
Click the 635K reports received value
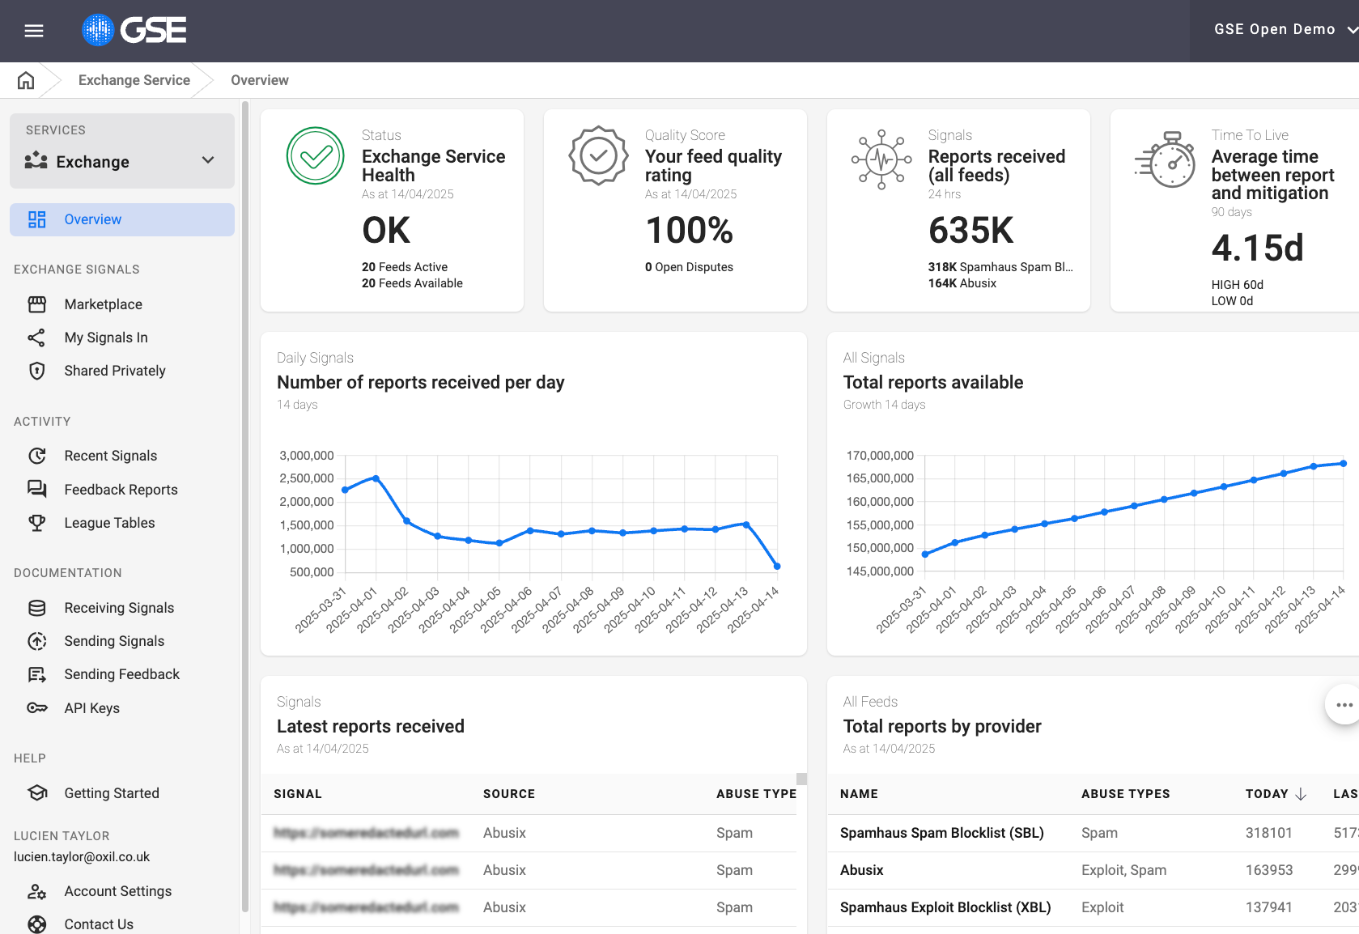(971, 231)
